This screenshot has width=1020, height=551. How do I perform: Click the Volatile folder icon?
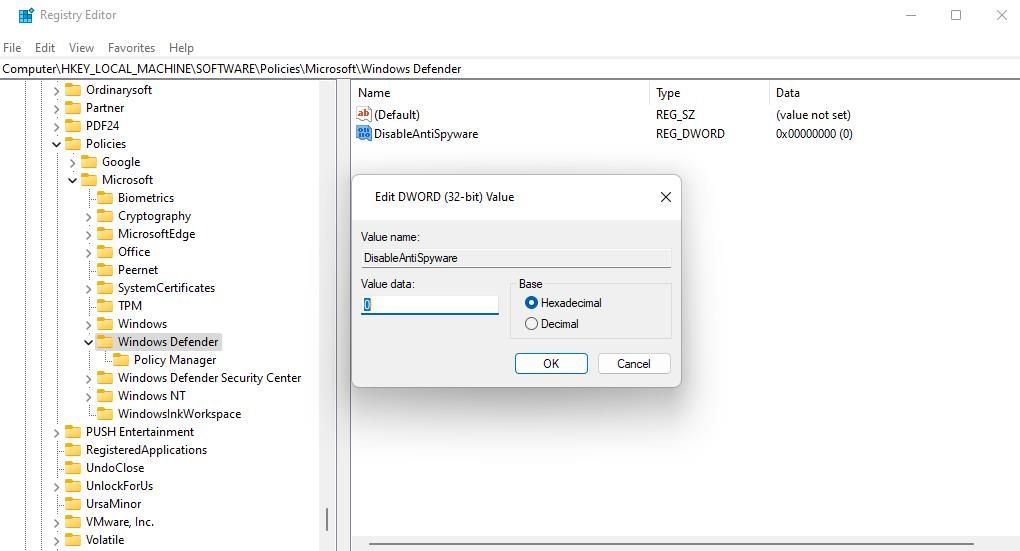coord(74,540)
